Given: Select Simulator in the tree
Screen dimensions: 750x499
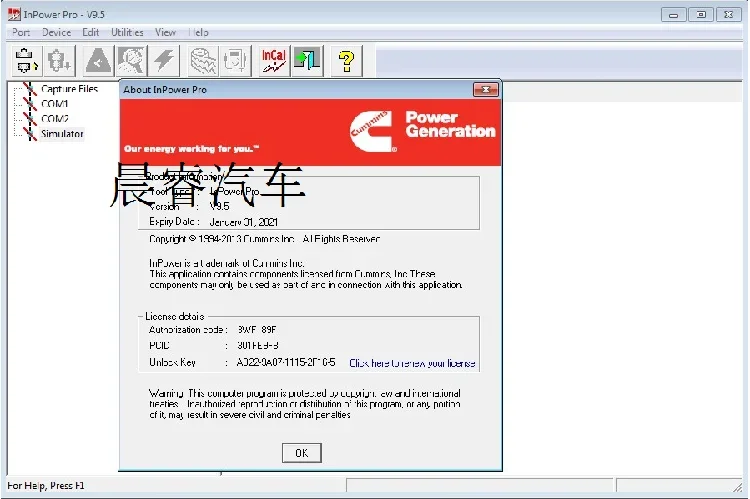Looking at the screenshot, I should tap(62, 134).
